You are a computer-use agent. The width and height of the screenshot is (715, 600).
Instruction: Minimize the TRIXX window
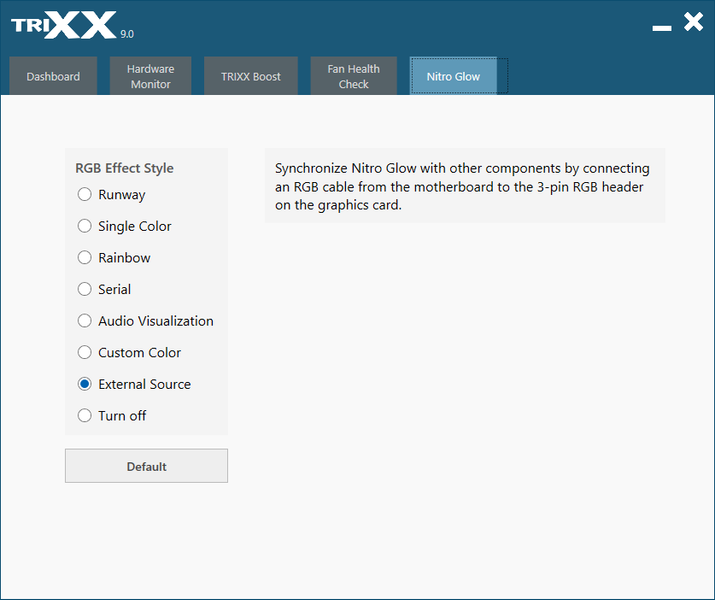662,28
